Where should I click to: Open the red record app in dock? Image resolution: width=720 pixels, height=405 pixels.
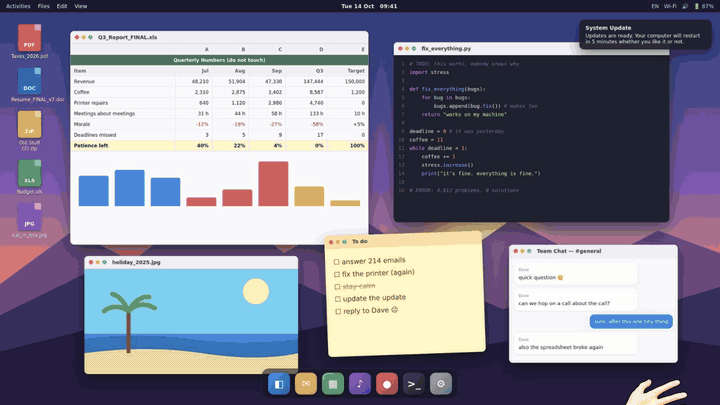coord(387,384)
